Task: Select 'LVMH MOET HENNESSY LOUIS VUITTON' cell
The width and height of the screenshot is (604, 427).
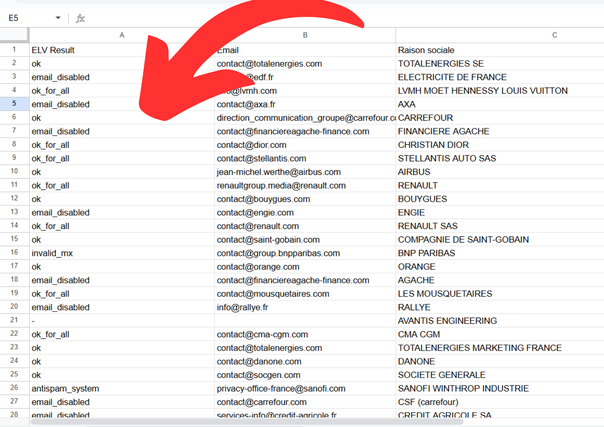Action: click(500, 90)
